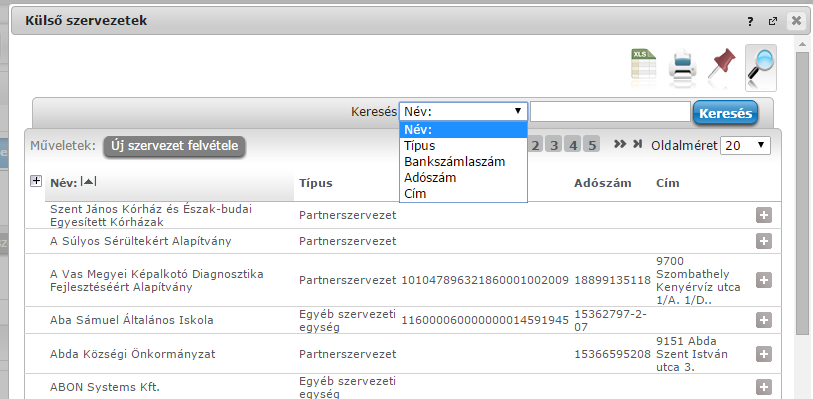Export the list with XLS icon
This screenshot has height=399, width=813.
coord(643,65)
